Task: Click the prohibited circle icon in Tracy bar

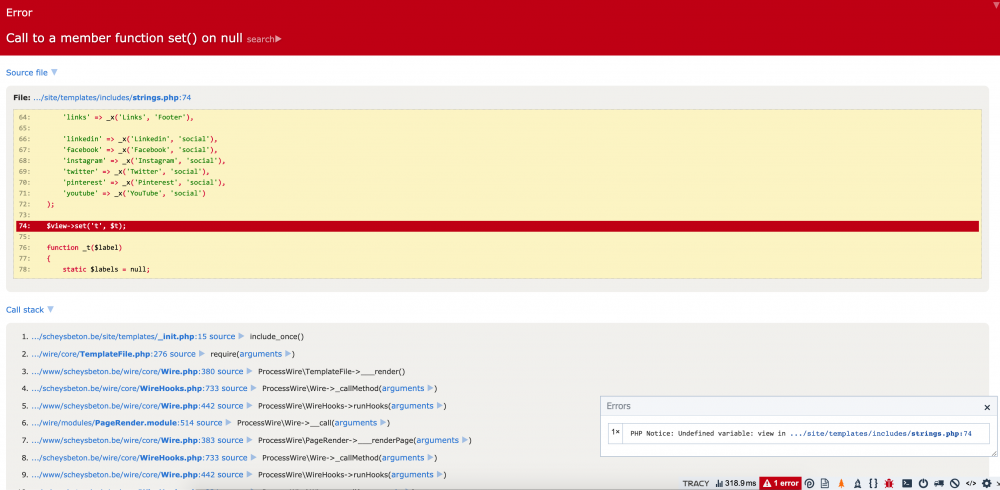Action: pyautogui.click(x=955, y=483)
